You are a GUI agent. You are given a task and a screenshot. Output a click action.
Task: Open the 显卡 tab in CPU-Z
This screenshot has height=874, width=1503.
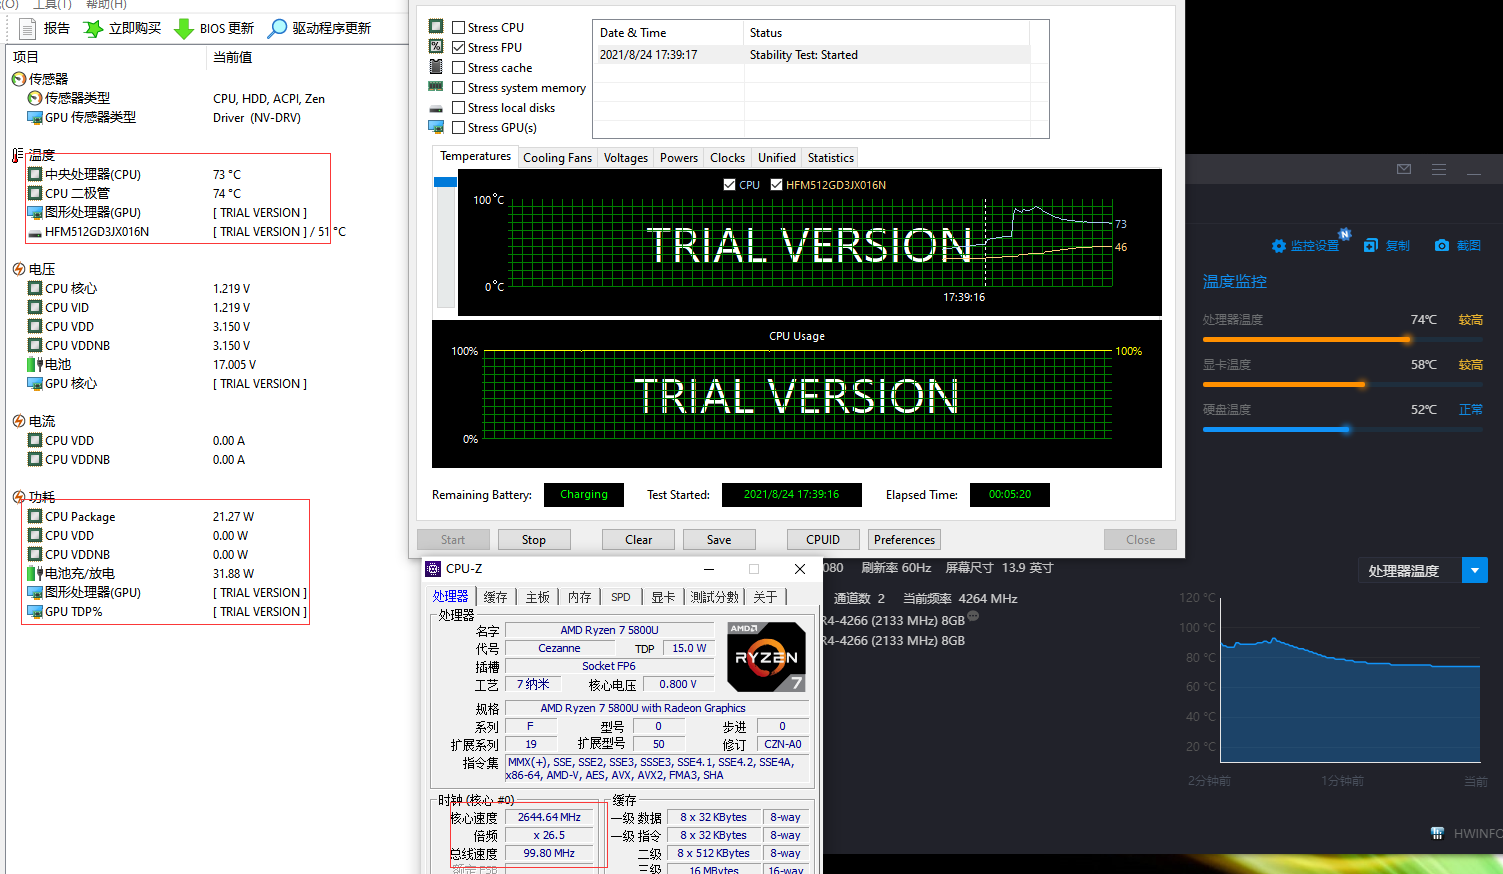pos(663,597)
